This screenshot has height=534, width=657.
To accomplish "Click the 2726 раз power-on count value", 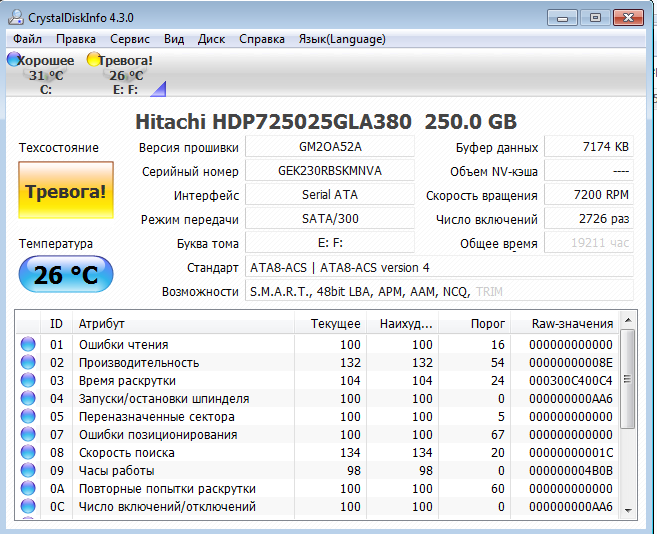I will click(589, 218).
